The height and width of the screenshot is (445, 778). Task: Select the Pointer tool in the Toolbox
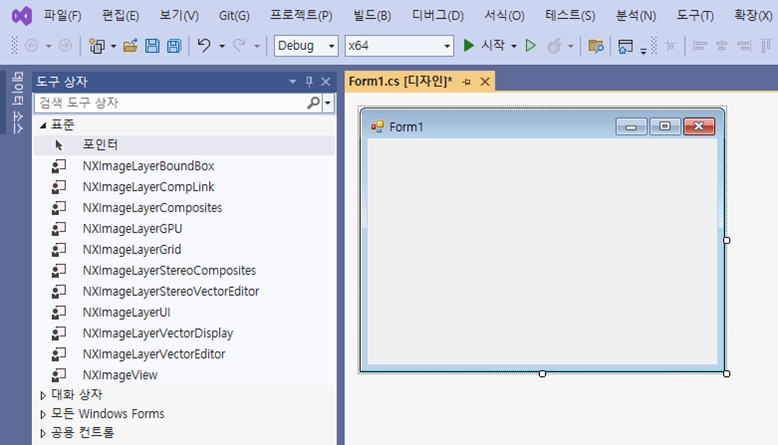184,145
